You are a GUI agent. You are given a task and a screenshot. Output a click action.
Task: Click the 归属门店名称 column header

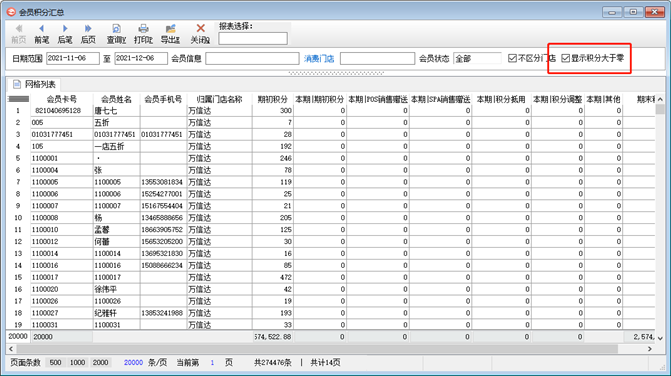point(220,99)
